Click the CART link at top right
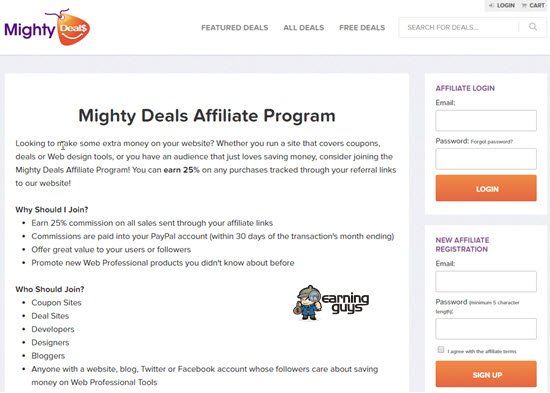The width and height of the screenshot is (550, 393). pos(537,5)
